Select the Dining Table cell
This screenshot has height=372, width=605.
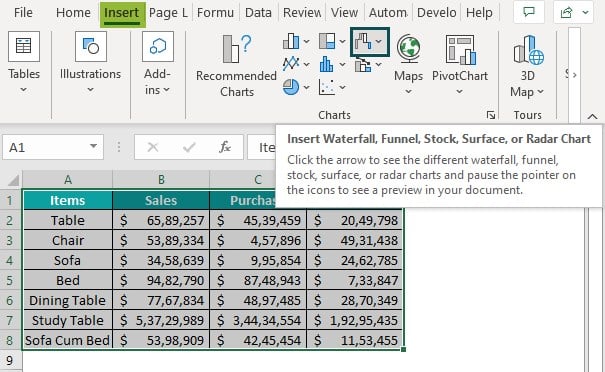68,300
